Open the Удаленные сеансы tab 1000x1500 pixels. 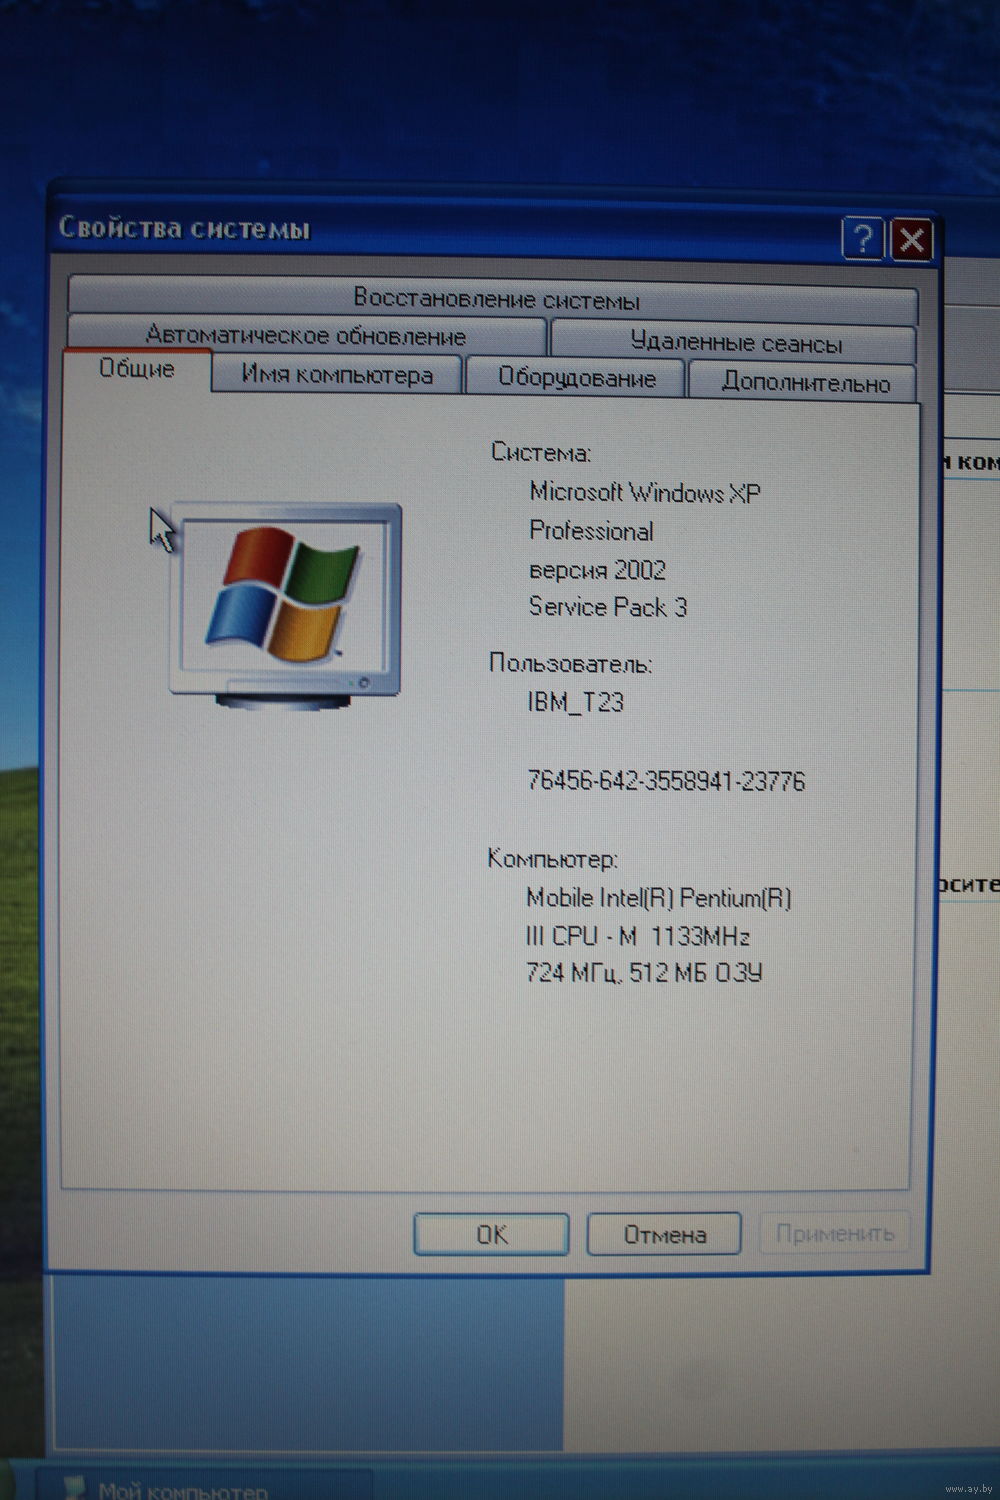(x=735, y=343)
